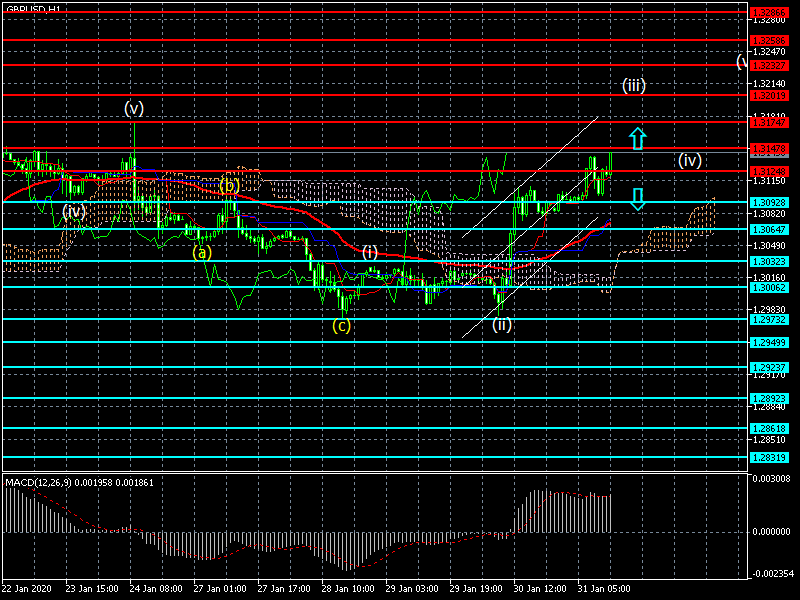
Task: Select the red 1.31478 price label
Action: pos(769,148)
